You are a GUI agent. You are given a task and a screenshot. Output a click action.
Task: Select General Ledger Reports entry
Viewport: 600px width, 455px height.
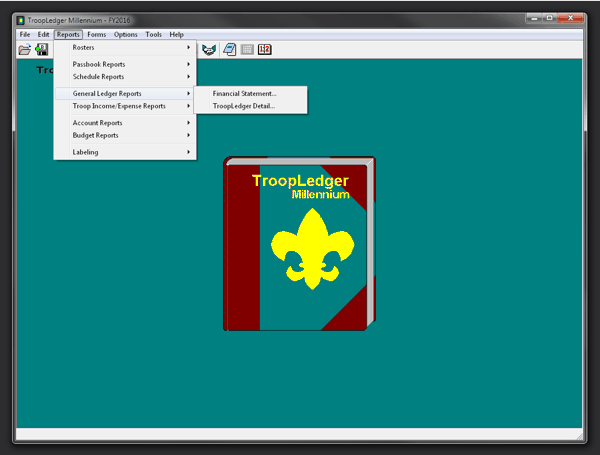click(x=125, y=94)
